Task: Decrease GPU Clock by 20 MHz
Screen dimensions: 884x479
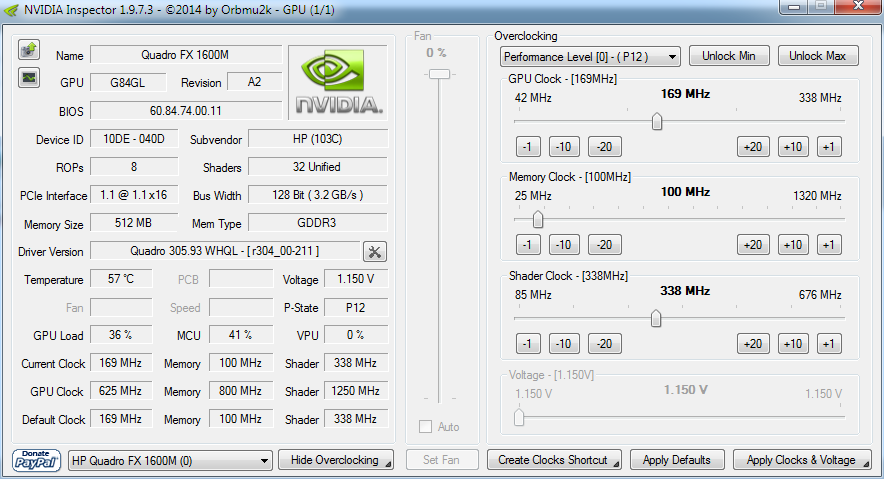Action: (605, 147)
